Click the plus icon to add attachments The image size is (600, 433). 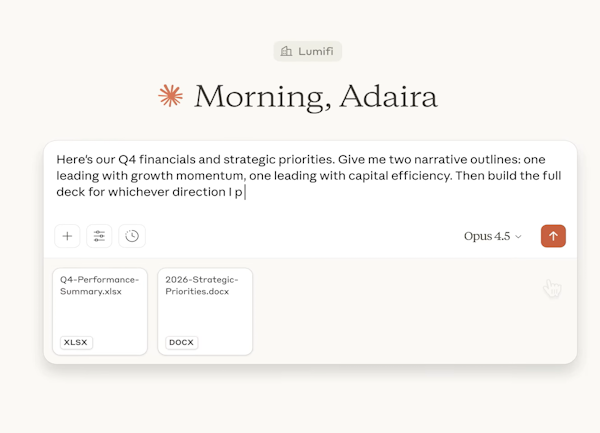(x=67, y=236)
